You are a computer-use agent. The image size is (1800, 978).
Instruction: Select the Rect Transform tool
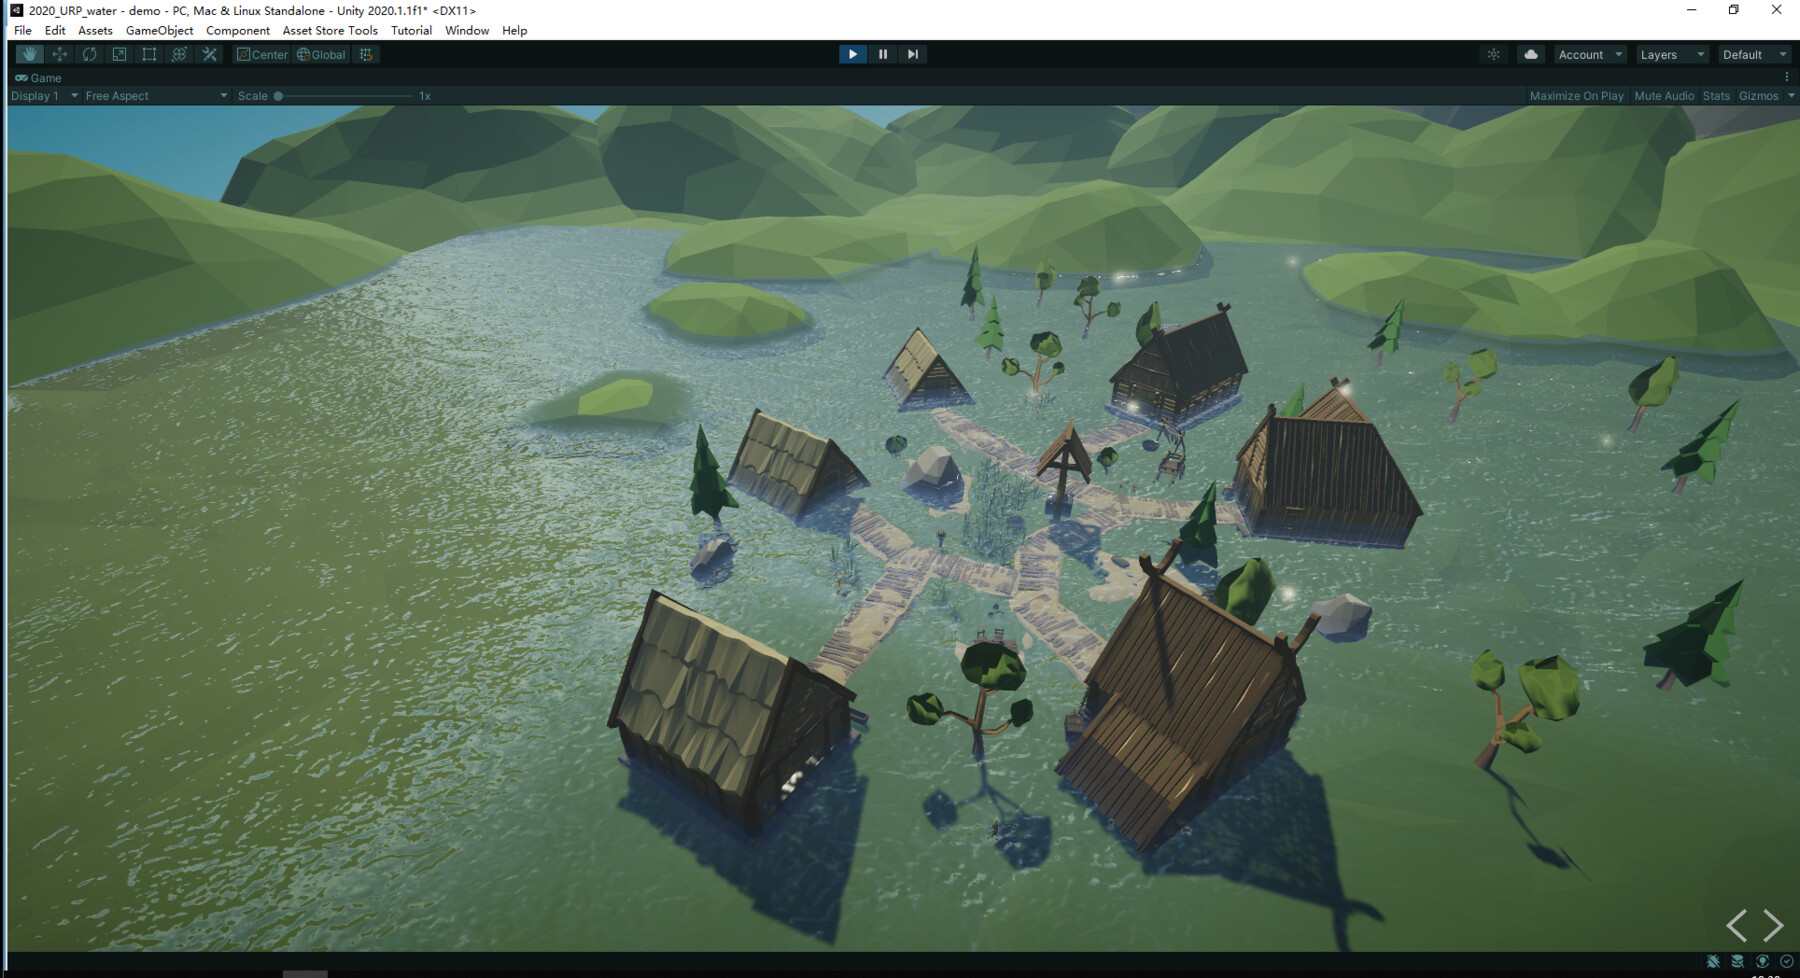point(148,54)
